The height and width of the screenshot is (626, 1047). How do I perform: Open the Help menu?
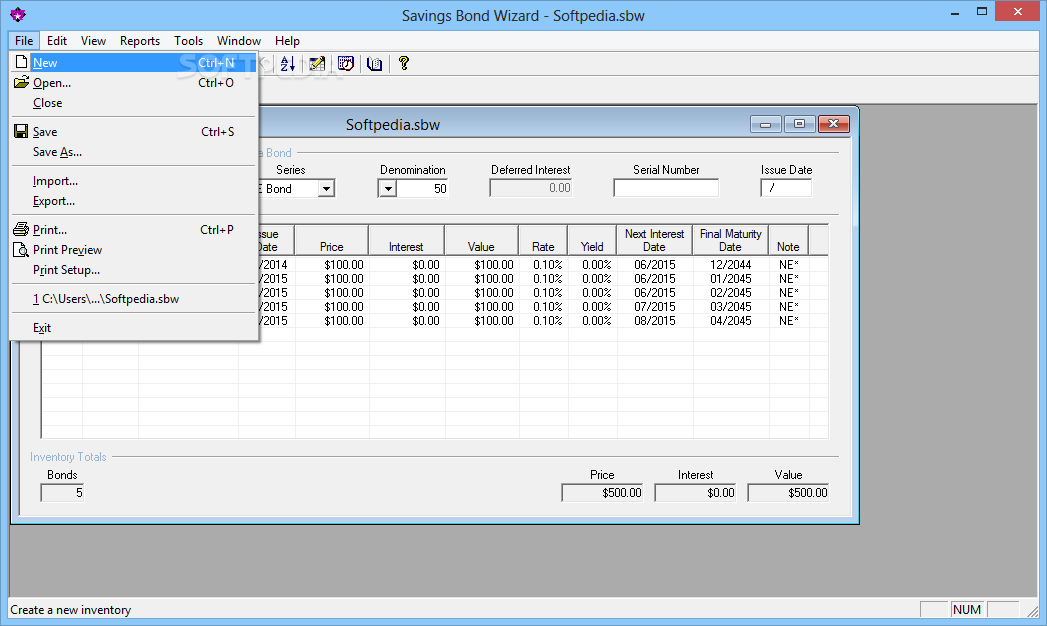coord(287,41)
